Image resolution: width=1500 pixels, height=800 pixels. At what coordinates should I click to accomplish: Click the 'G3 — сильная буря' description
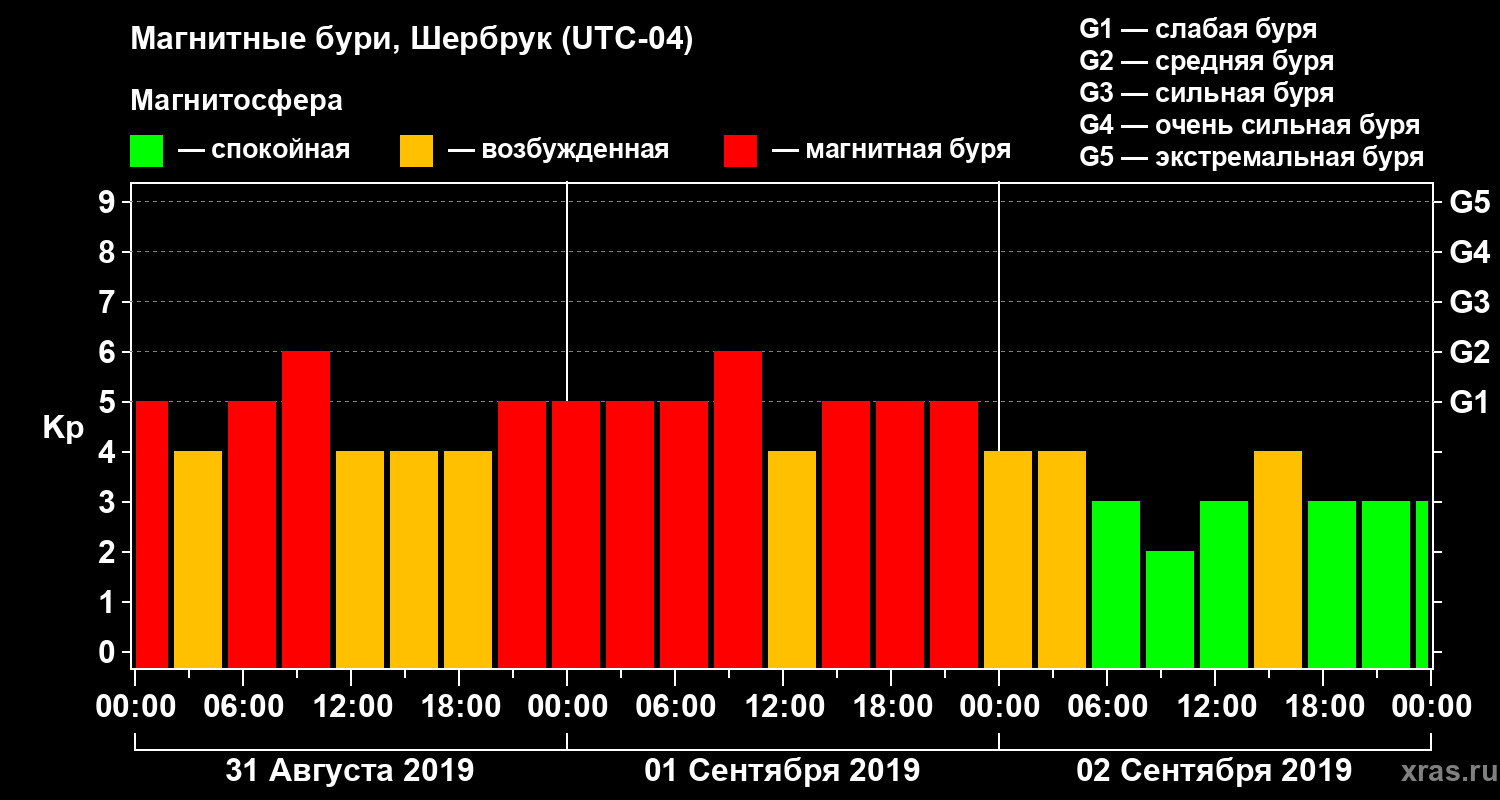pyautogui.click(x=1206, y=93)
